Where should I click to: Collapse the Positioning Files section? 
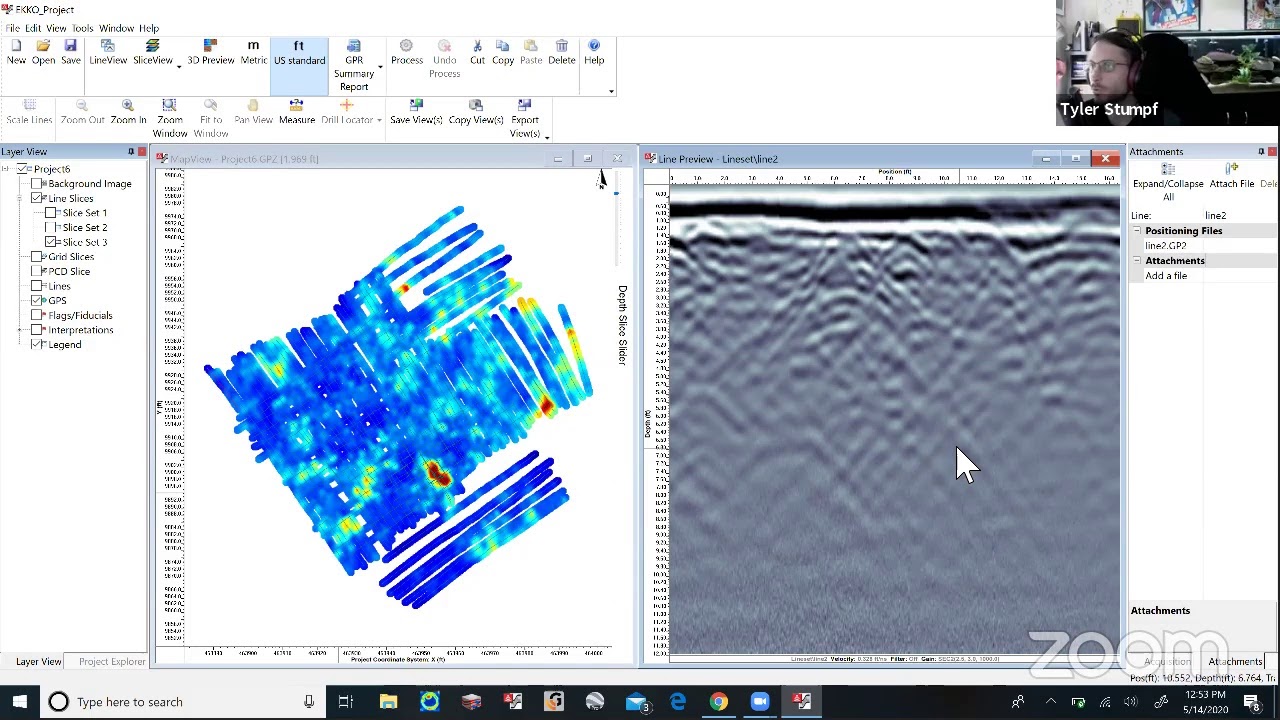coord(1137,230)
